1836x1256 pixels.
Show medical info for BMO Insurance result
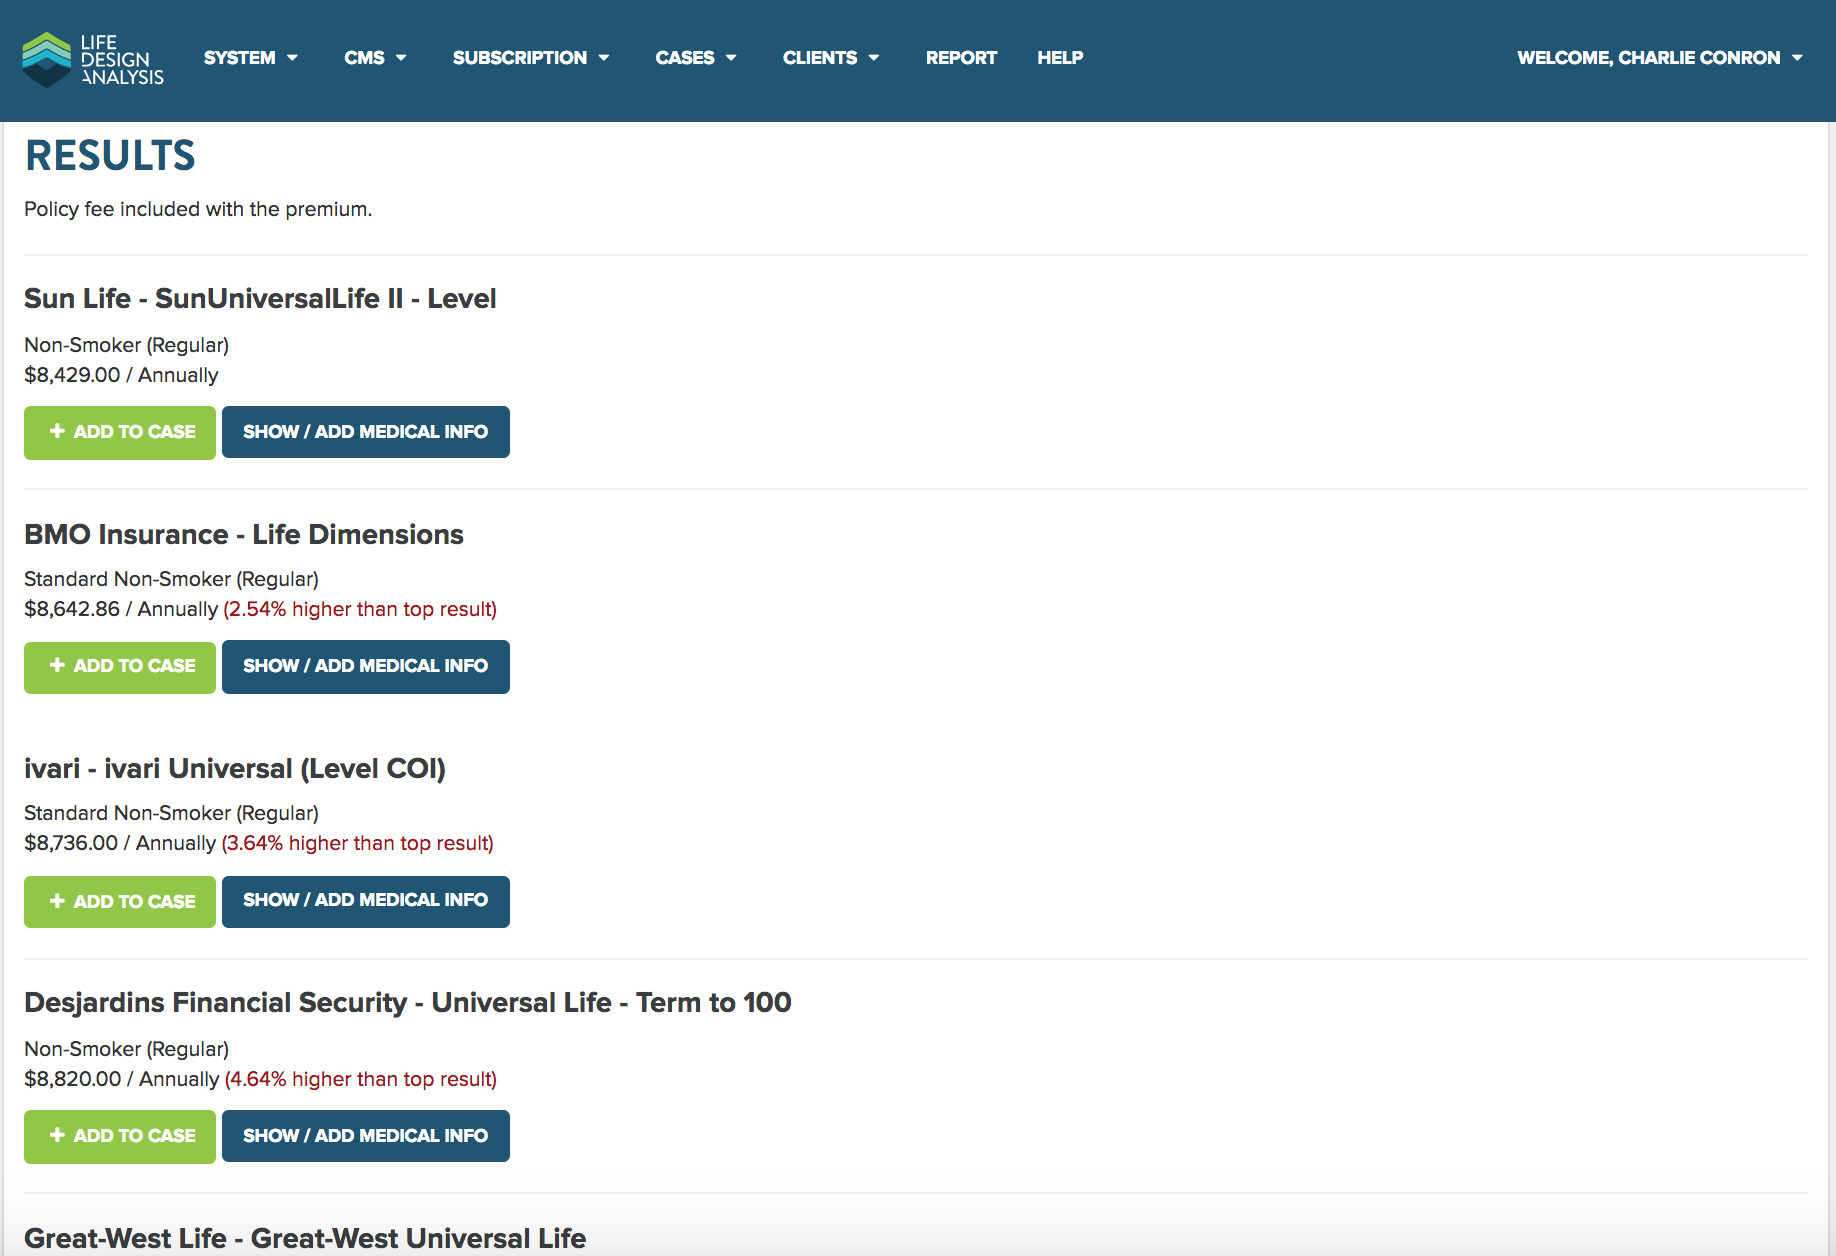(x=366, y=667)
